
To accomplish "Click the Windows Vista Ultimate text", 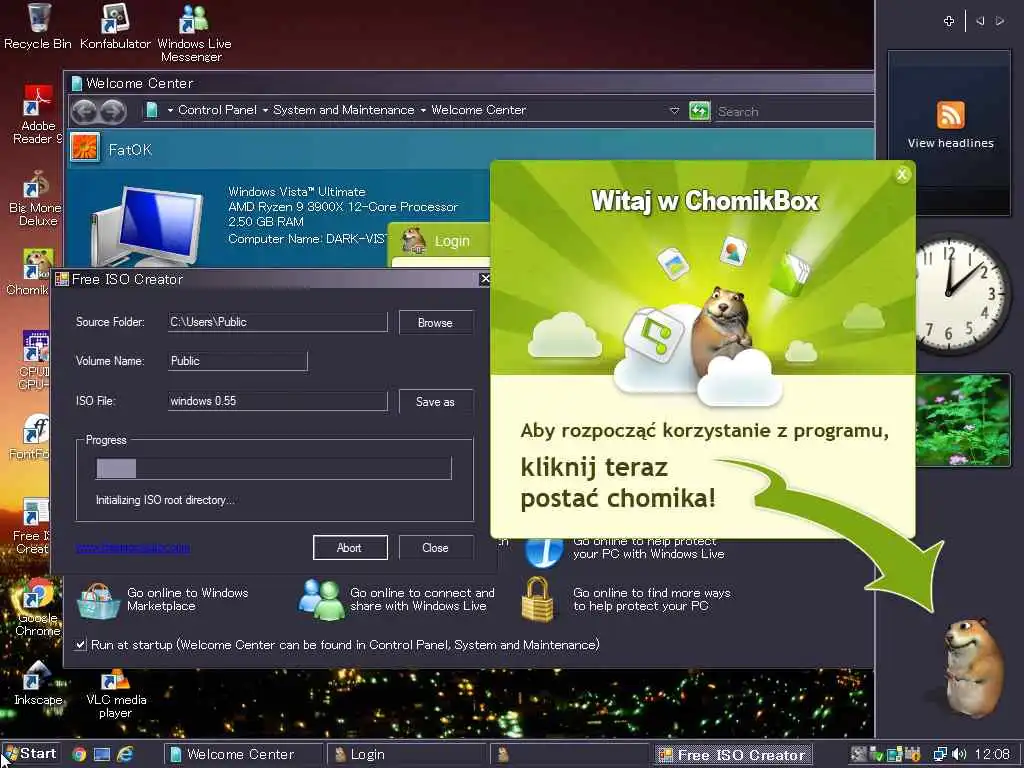I will point(296,191).
